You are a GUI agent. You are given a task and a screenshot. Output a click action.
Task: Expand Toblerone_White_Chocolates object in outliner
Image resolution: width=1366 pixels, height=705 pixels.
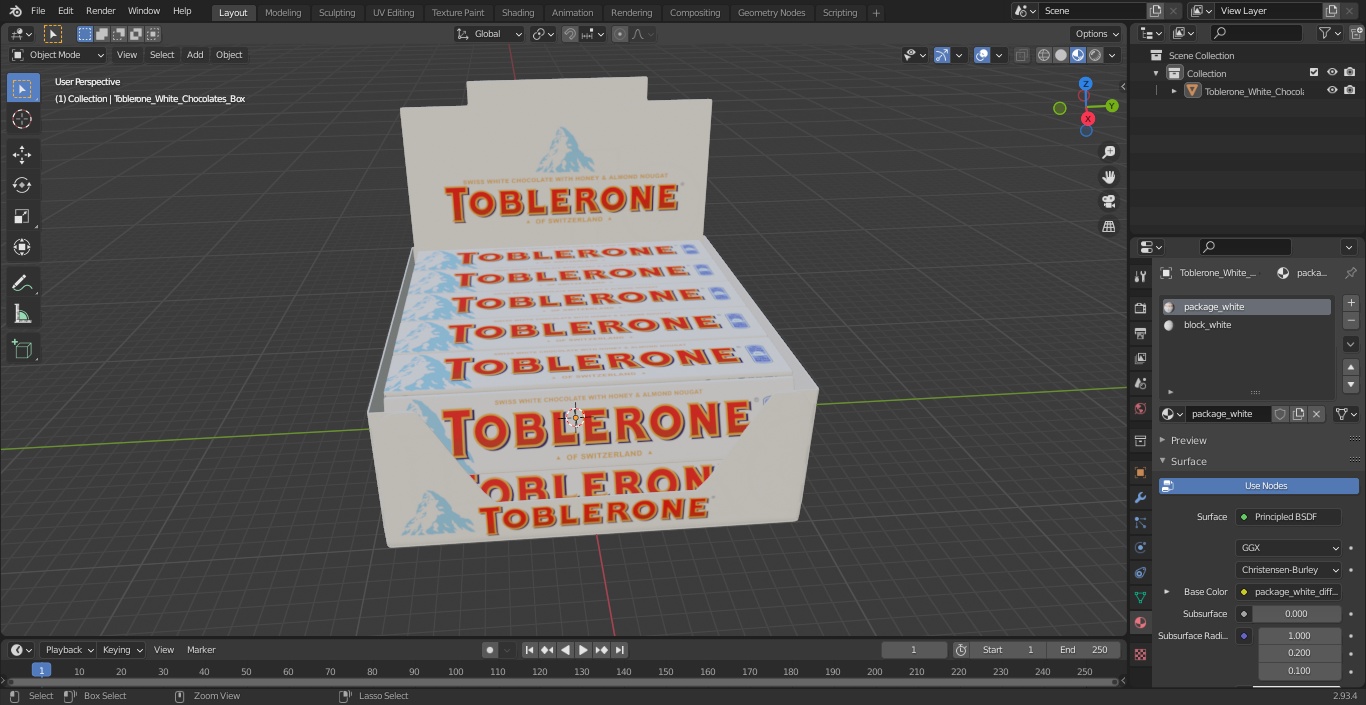pyautogui.click(x=1174, y=91)
